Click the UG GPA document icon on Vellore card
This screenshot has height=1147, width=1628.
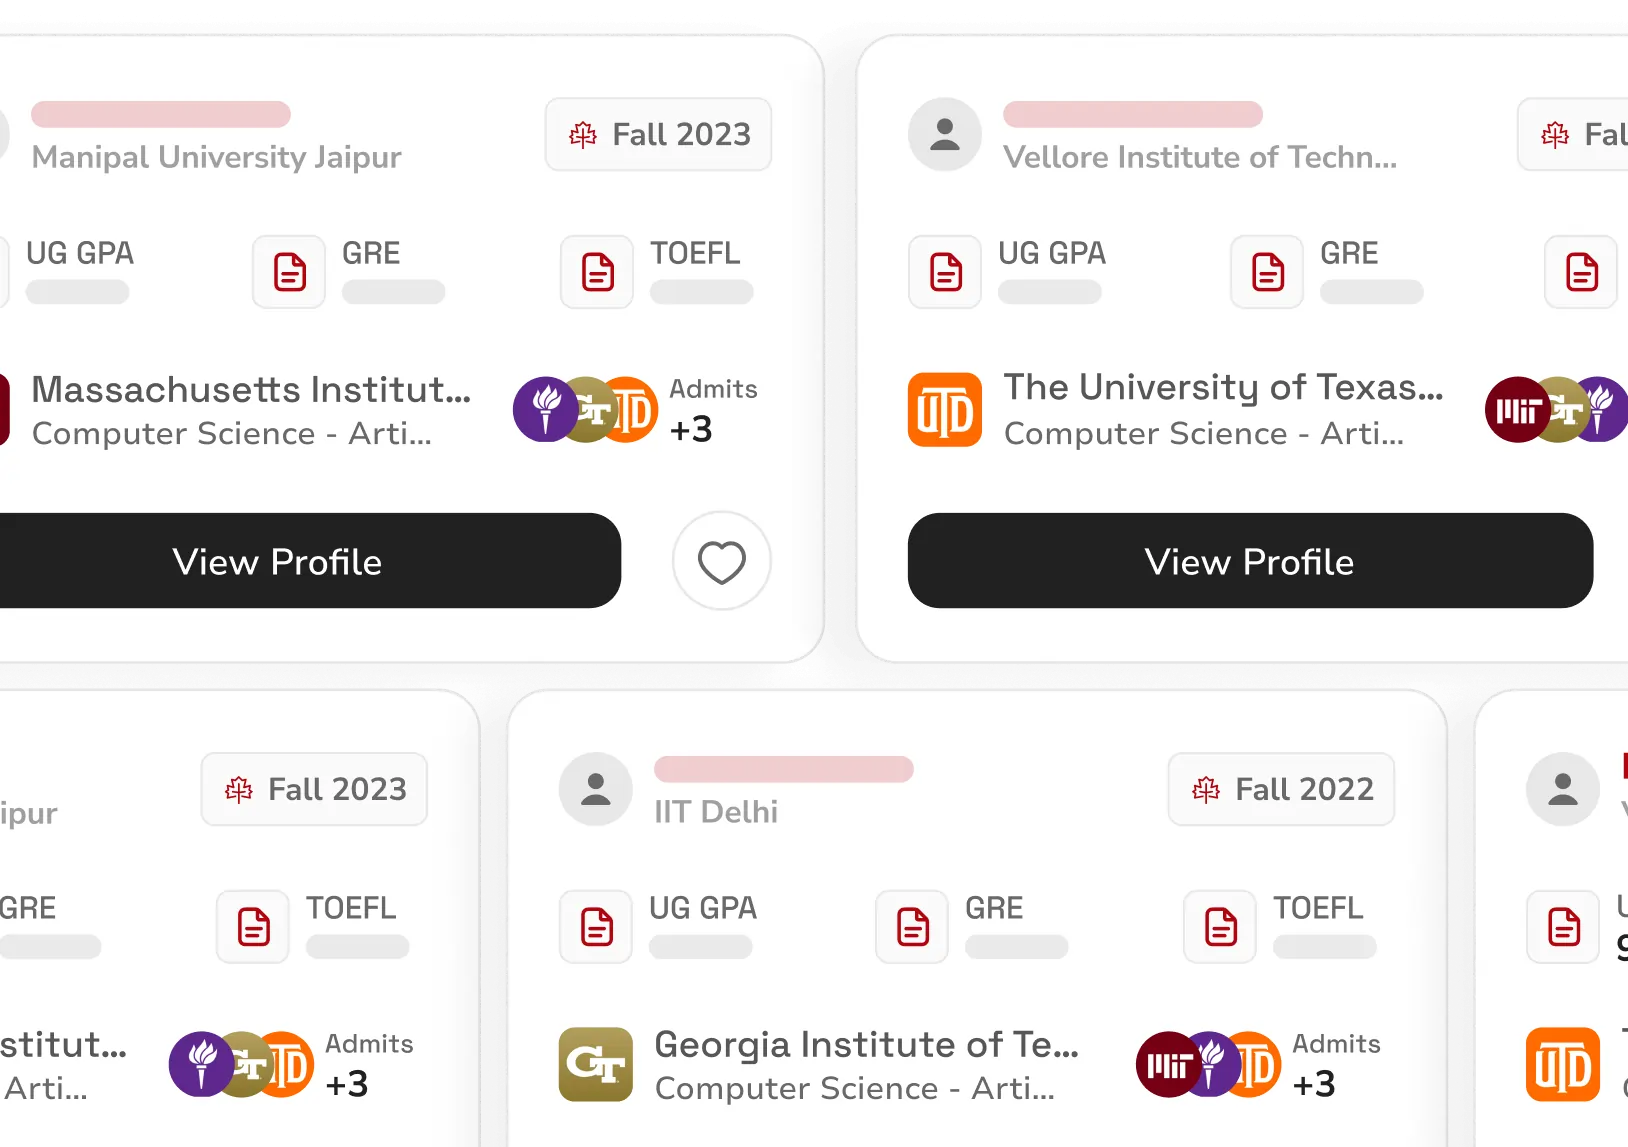(x=945, y=272)
